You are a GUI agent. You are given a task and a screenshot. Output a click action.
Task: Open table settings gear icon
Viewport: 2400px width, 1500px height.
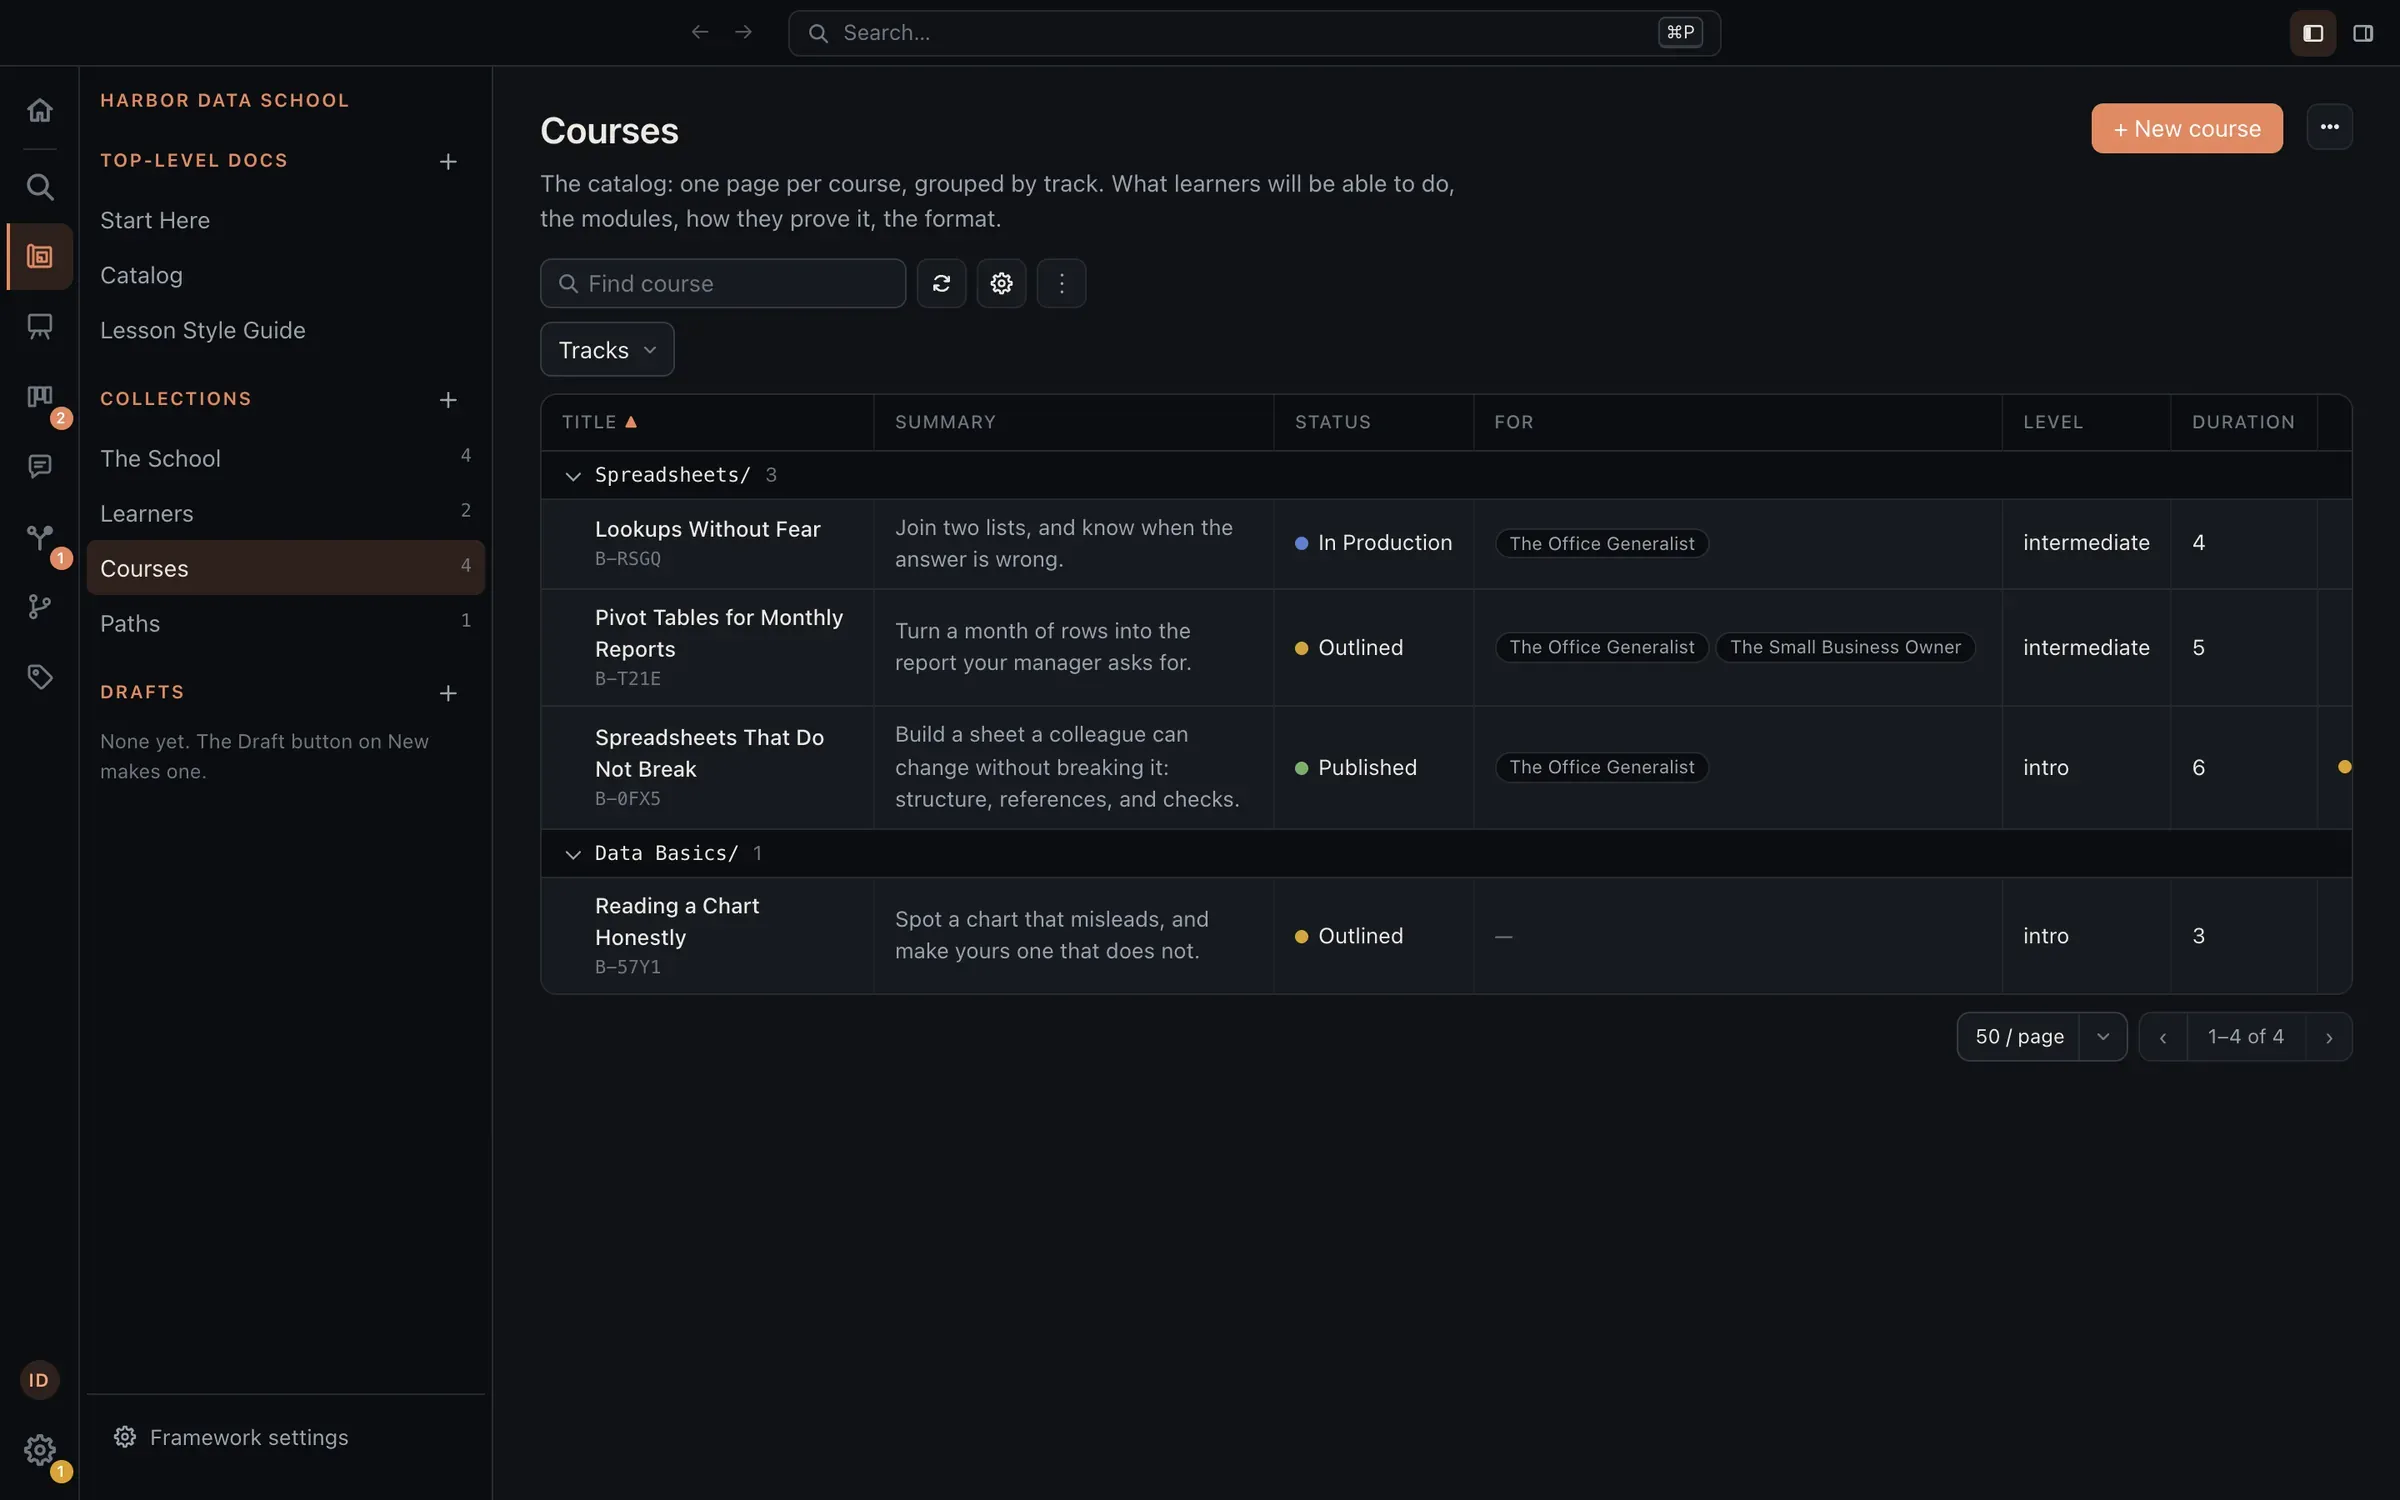(x=1001, y=284)
